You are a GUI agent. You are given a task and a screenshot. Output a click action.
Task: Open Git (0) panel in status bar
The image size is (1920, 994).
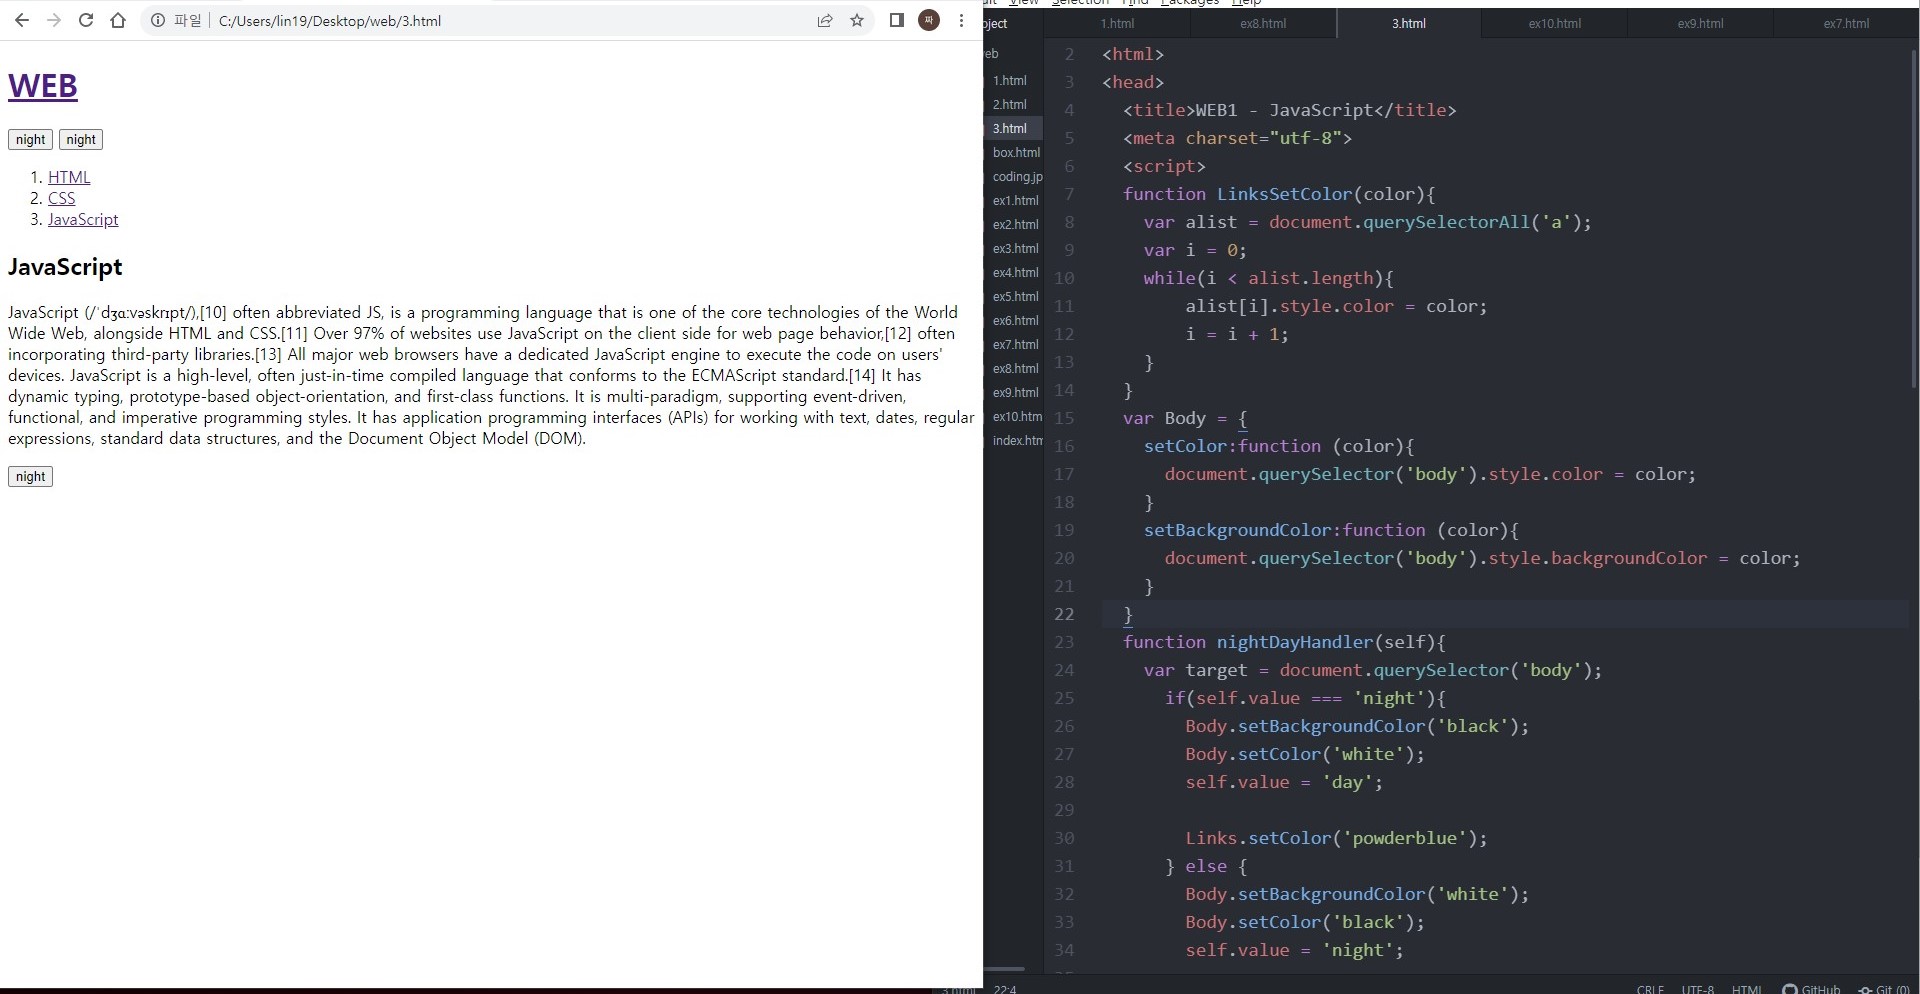pyautogui.click(x=1884, y=988)
